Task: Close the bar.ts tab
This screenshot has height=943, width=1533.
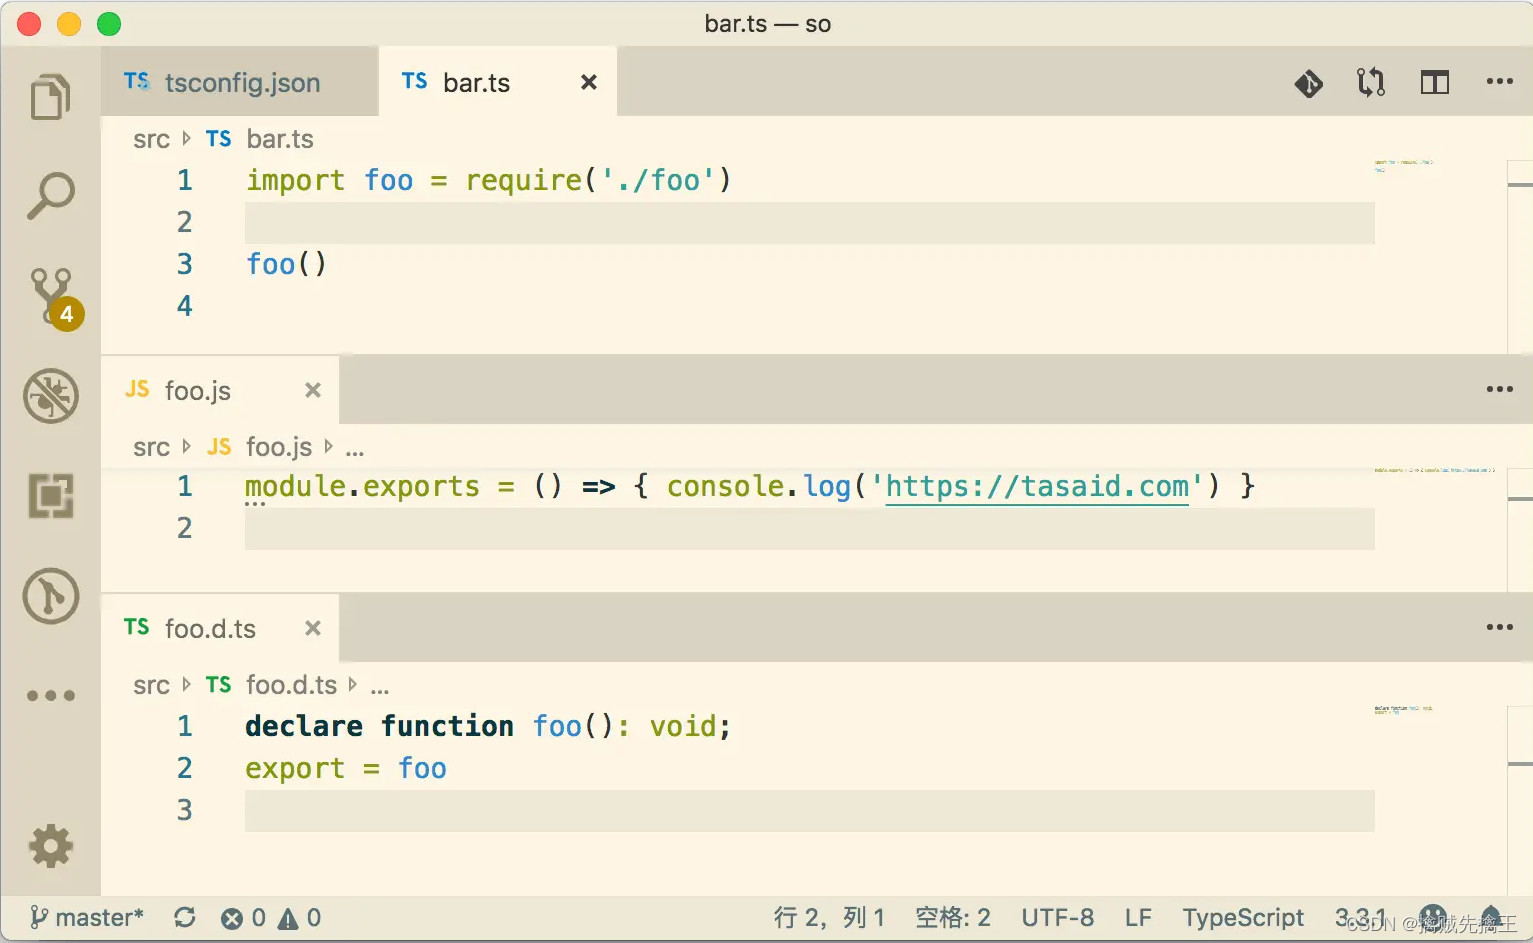Action: coord(589,82)
